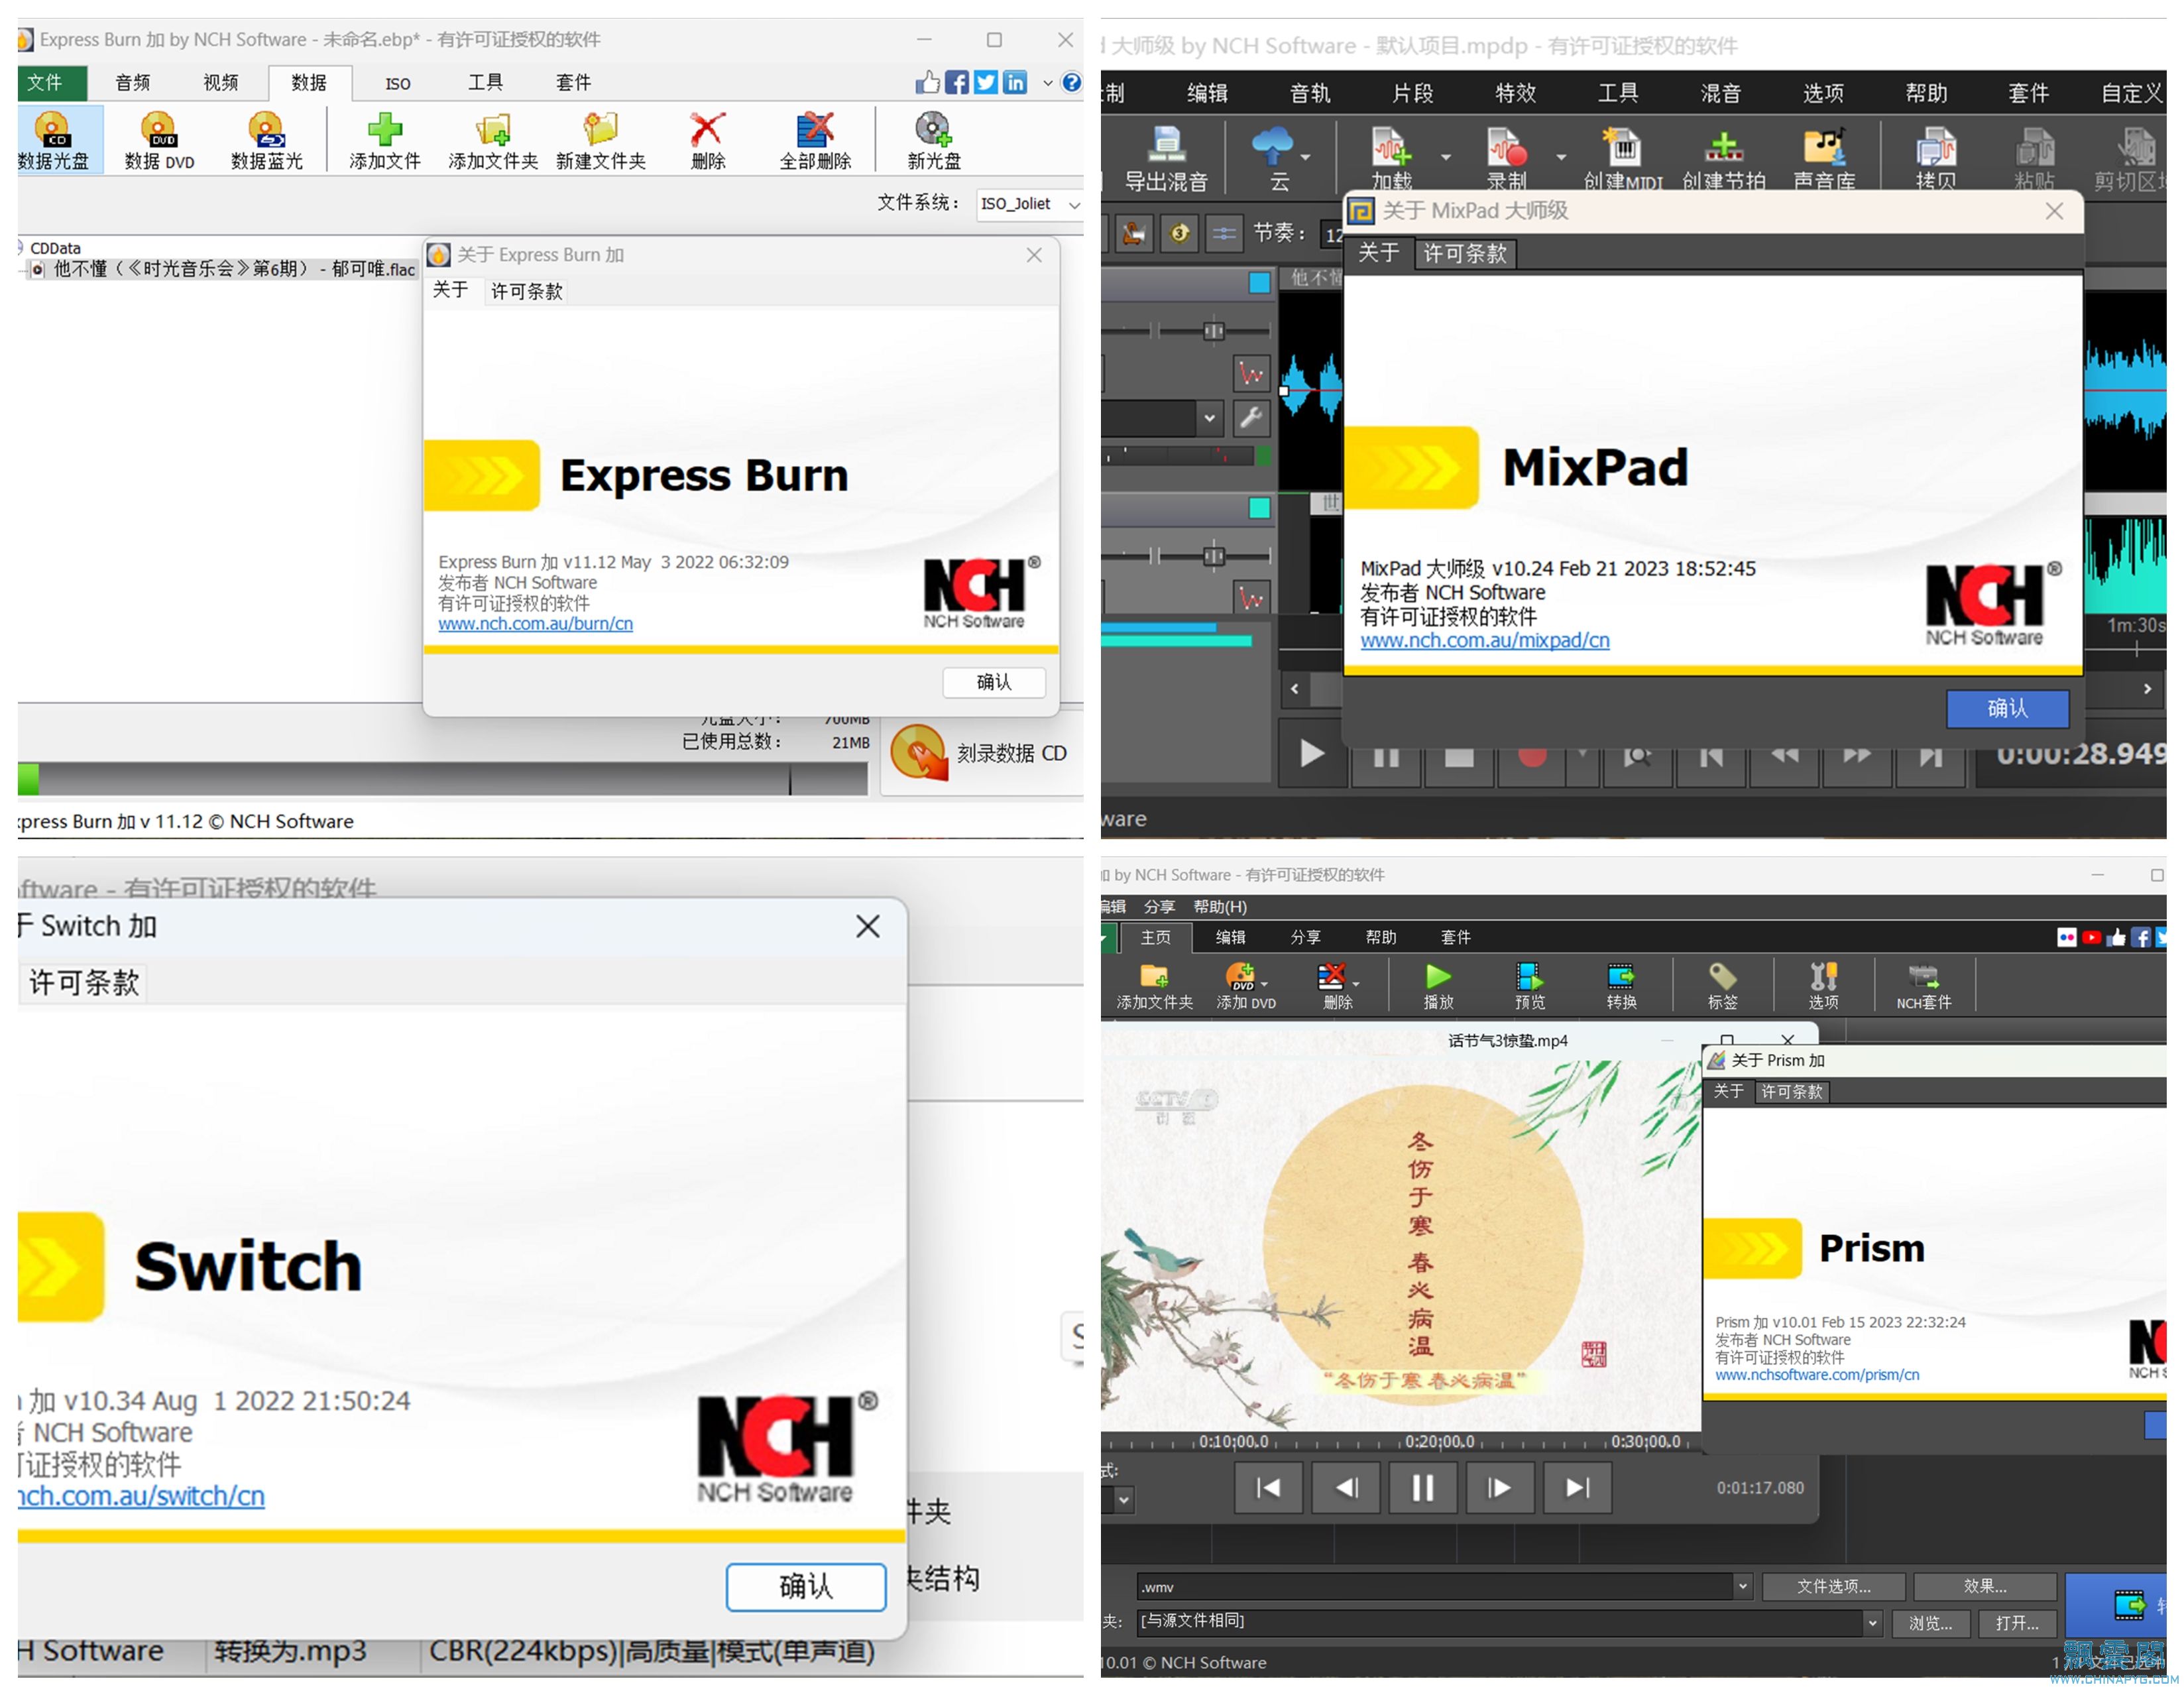Open 选项 options icon in Prism toolbar
The height and width of the screenshot is (1691, 2184).
pos(1823,986)
